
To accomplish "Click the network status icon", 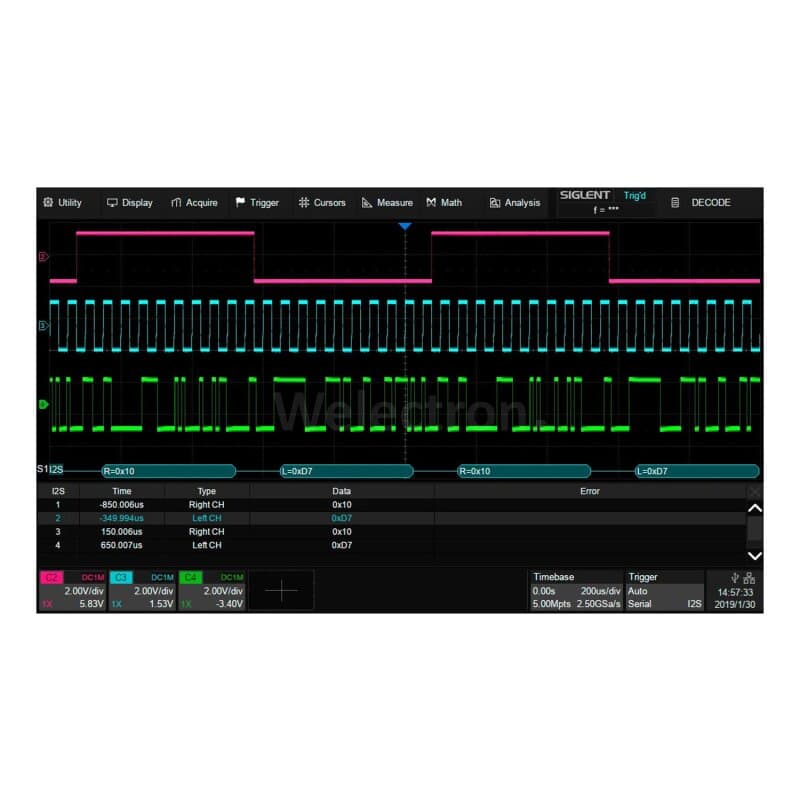I will pos(749,578).
